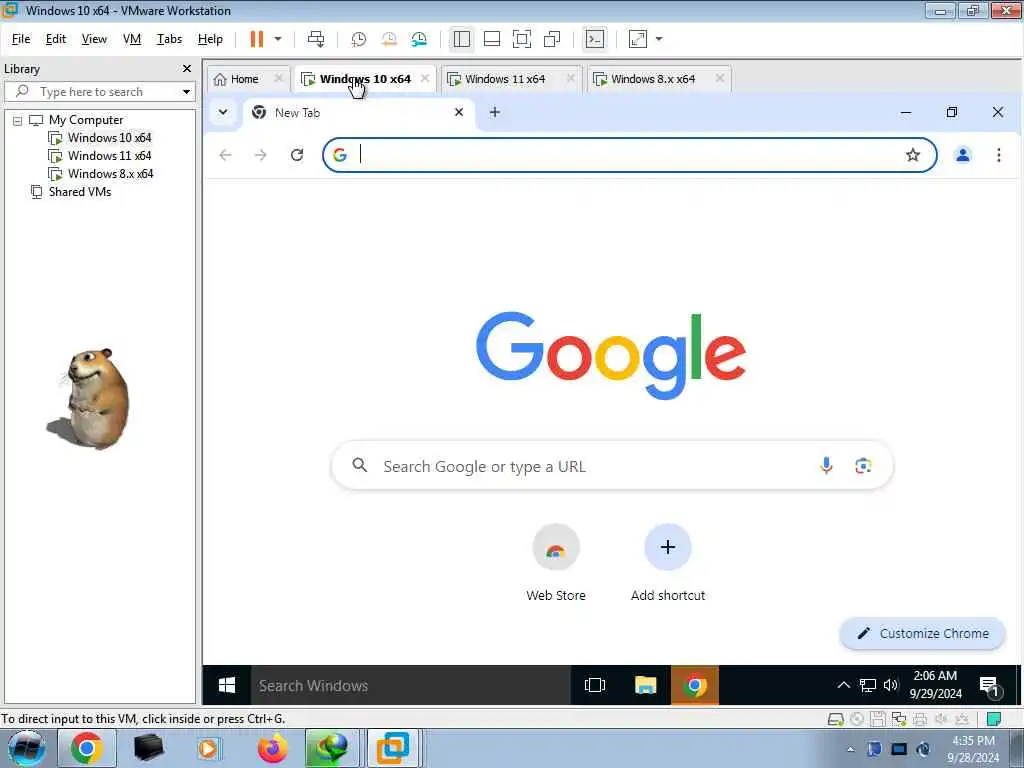
Task: Open the Chrome profile icon
Action: (963, 155)
